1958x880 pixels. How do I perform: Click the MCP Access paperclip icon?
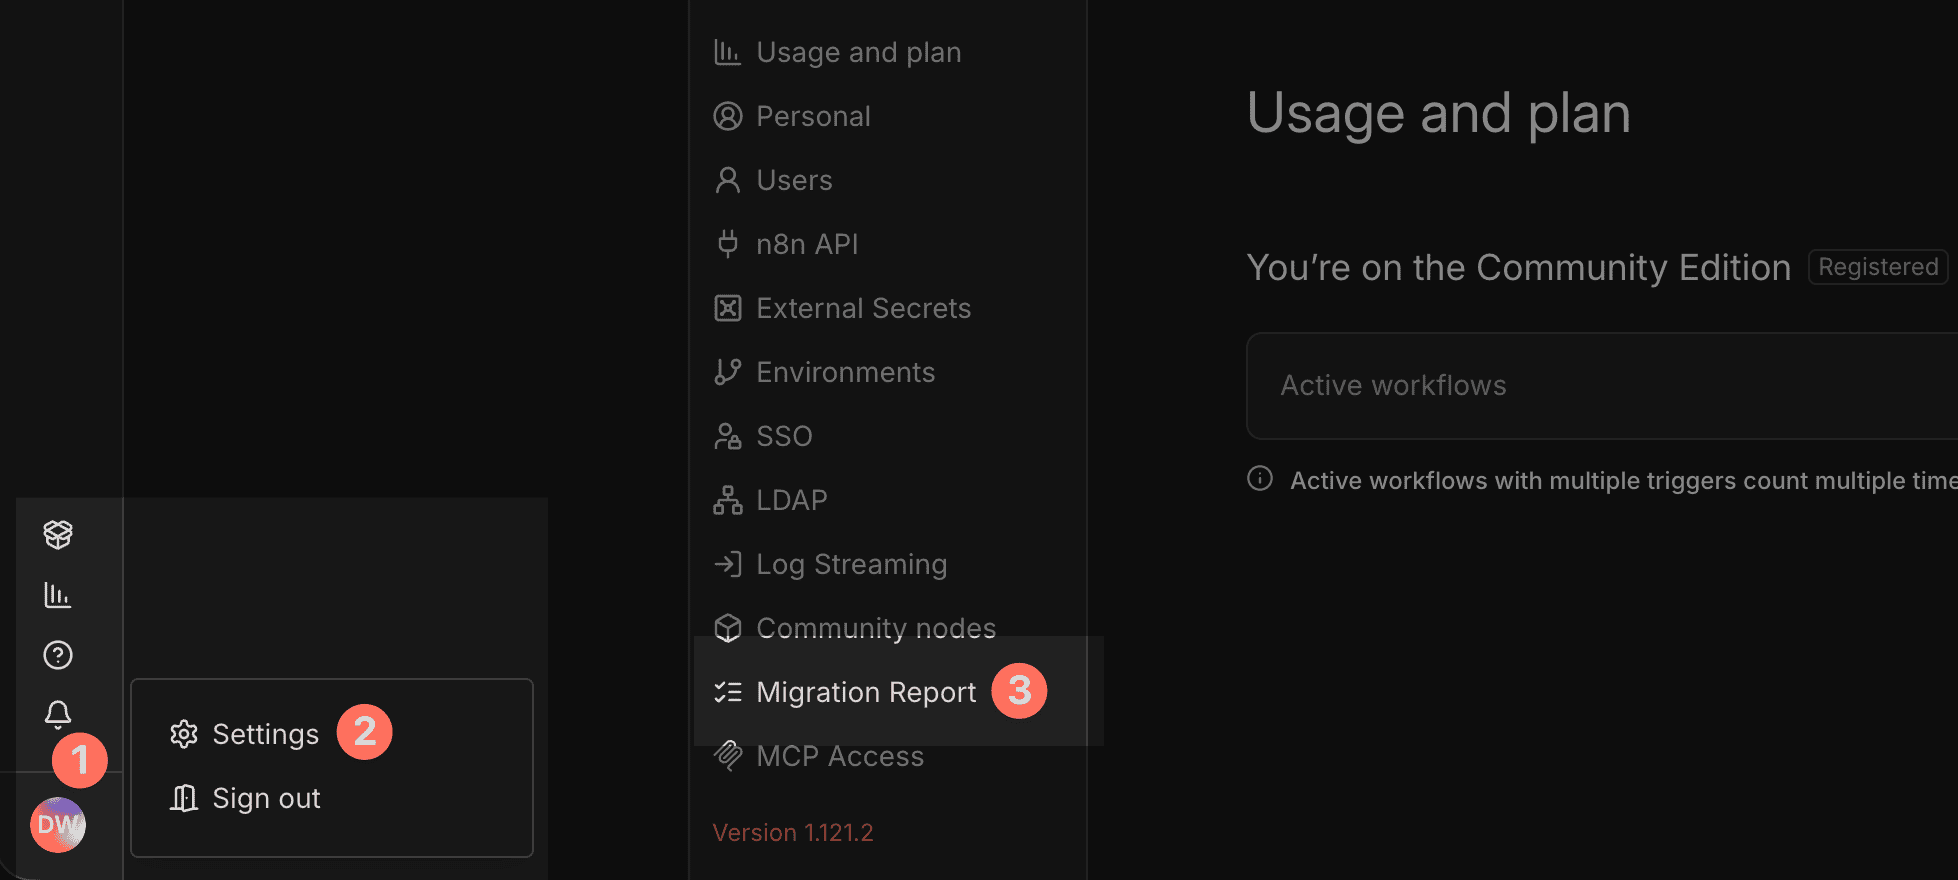pyautogui.click(x=728, y=755)
